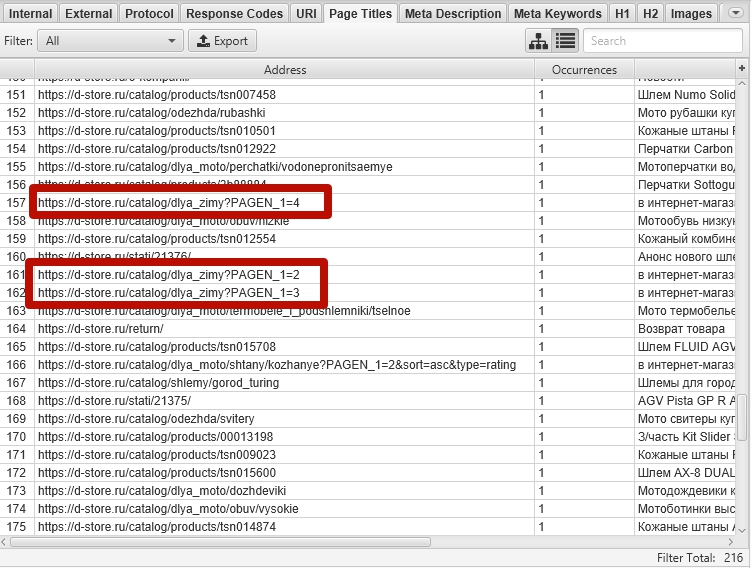Image resolution: width=751 pixels, height=568 pixels.
Task: Click title cell 'Перчатки Carbon'
Action: pos(685,148)
